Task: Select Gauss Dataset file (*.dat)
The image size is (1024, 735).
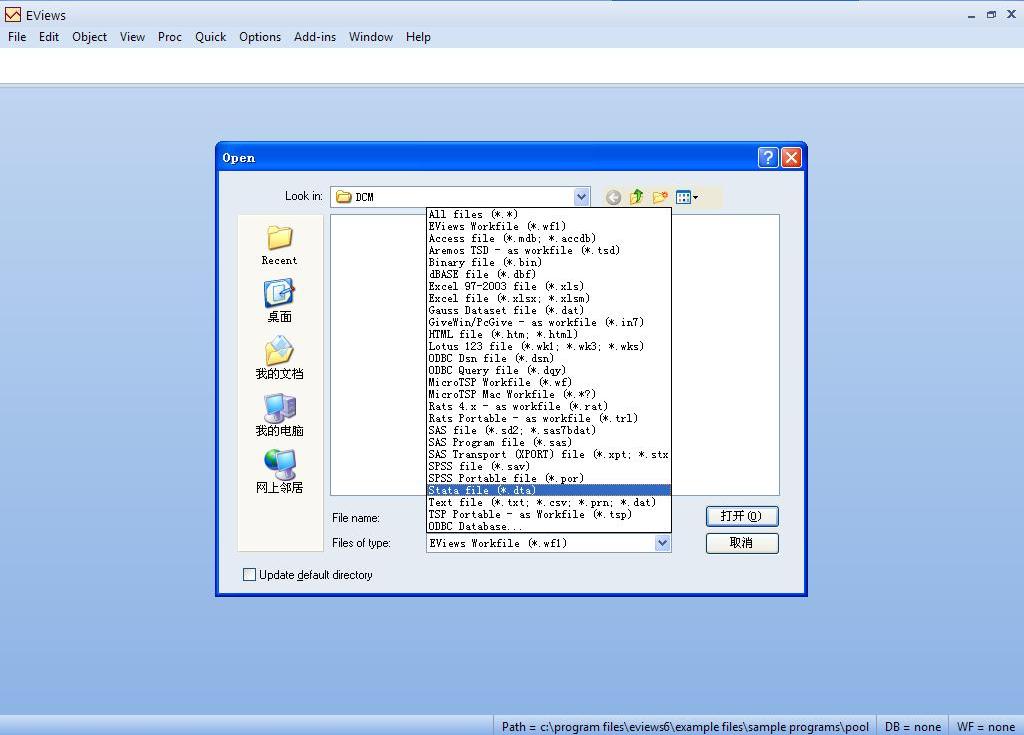Action: click(x=549, y=310)
